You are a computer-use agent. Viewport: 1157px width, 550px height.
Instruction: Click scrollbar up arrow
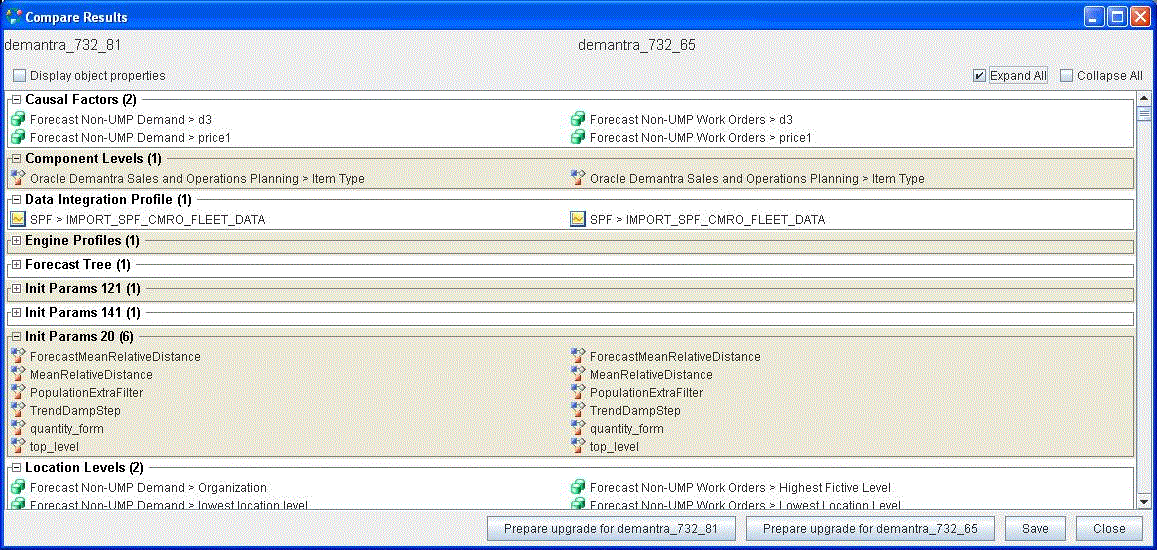[1144, 98]
